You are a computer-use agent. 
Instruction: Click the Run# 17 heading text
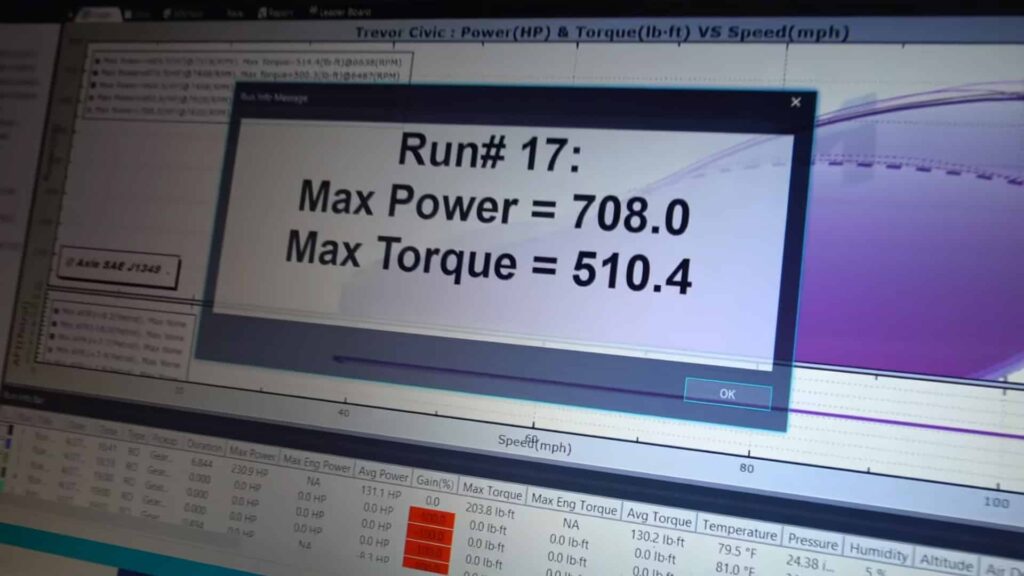click(x=489, y=152)
